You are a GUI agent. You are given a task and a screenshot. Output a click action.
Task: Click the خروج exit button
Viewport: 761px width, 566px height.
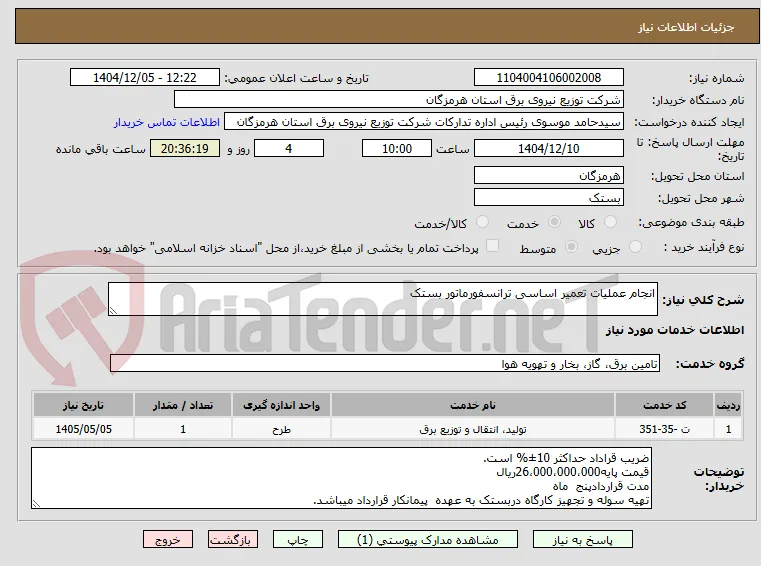(x=168, y=539)
